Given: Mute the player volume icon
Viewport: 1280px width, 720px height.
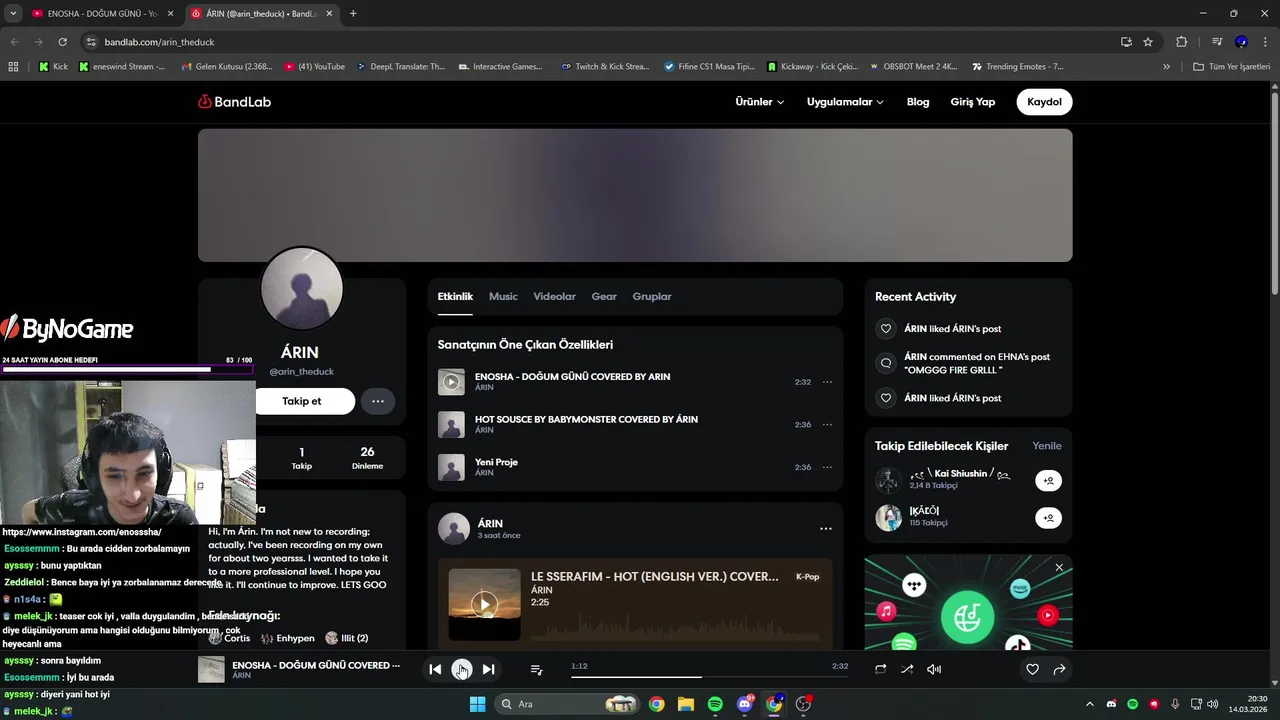Looking at the screenshot, I should (934, 669).
